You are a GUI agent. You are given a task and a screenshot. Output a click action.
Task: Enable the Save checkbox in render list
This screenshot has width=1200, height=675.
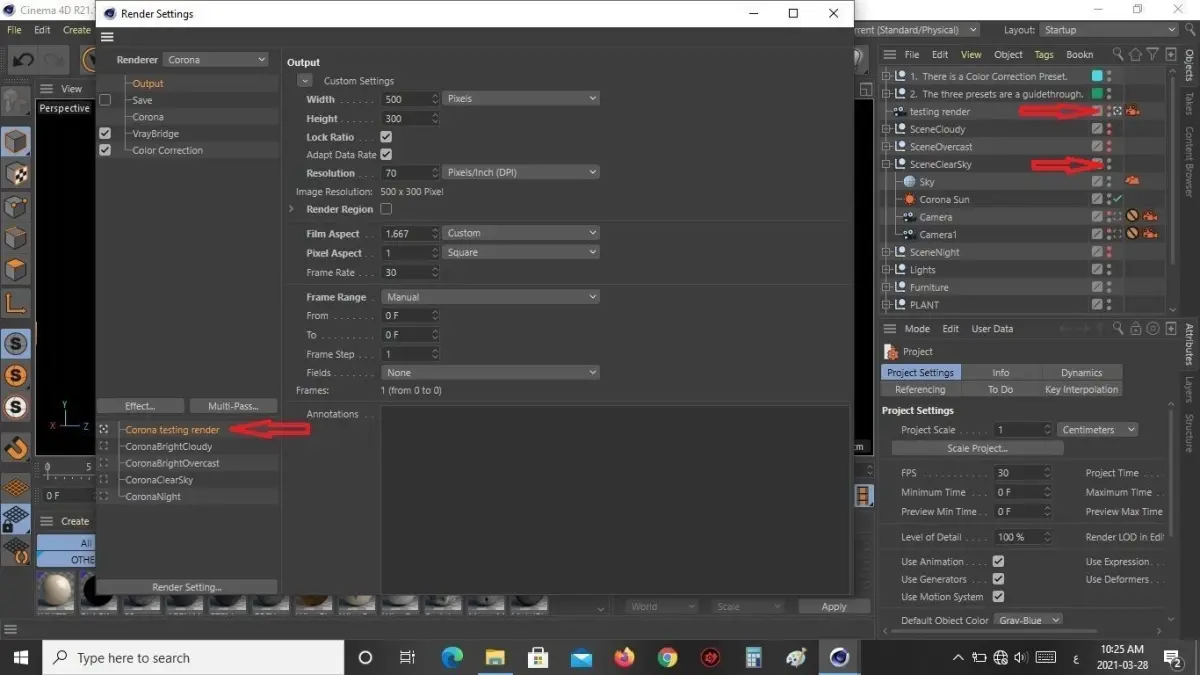[x=105, y=100]
